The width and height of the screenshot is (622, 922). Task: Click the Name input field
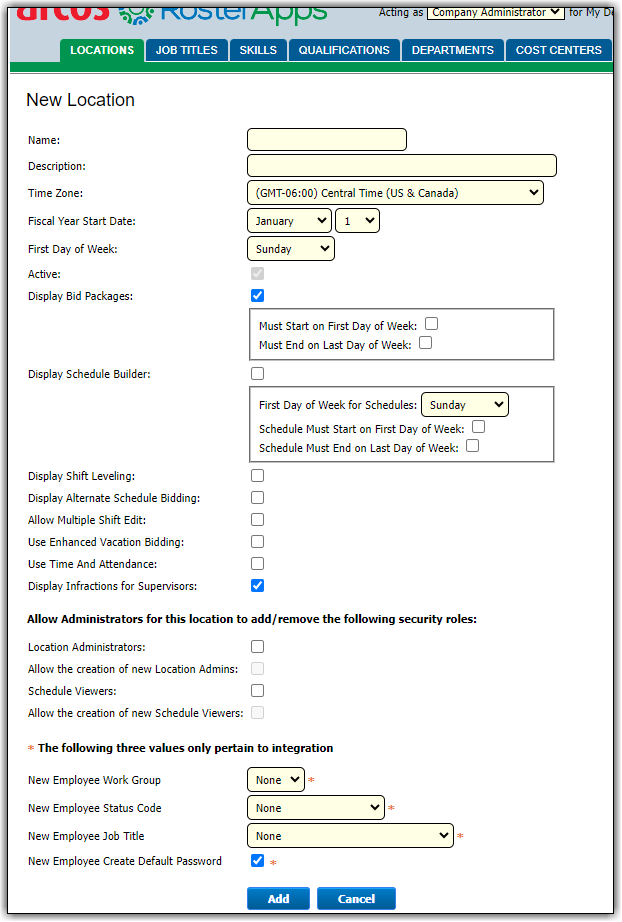click(x=326, y=140)
